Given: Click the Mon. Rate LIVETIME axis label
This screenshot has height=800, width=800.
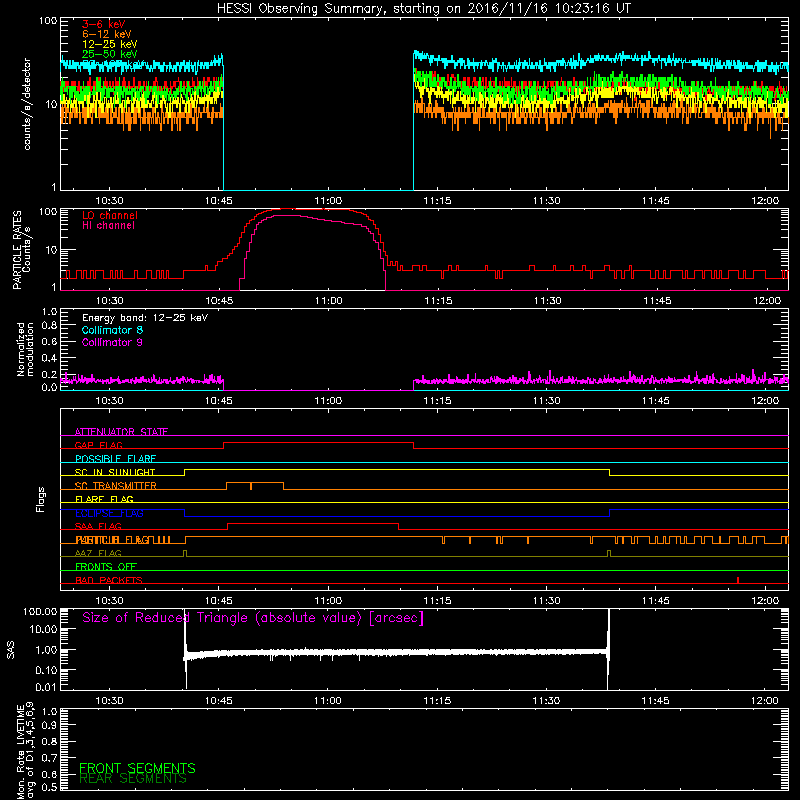Looking at the screenshot, I should tap(26, 751).
